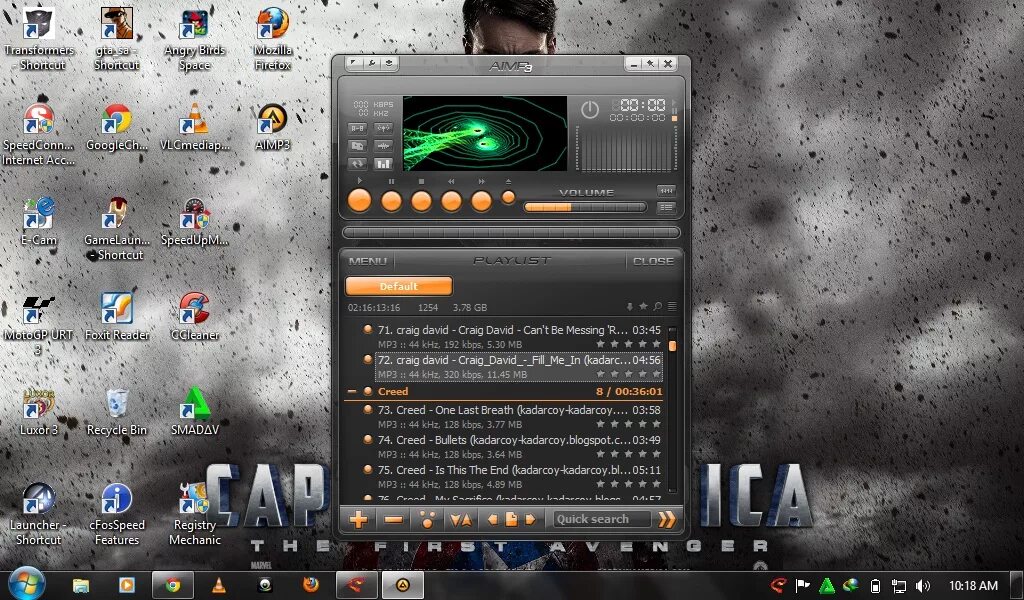1024x600 pixels.
Task: Skip to next track button
Action: coord(481,200)
